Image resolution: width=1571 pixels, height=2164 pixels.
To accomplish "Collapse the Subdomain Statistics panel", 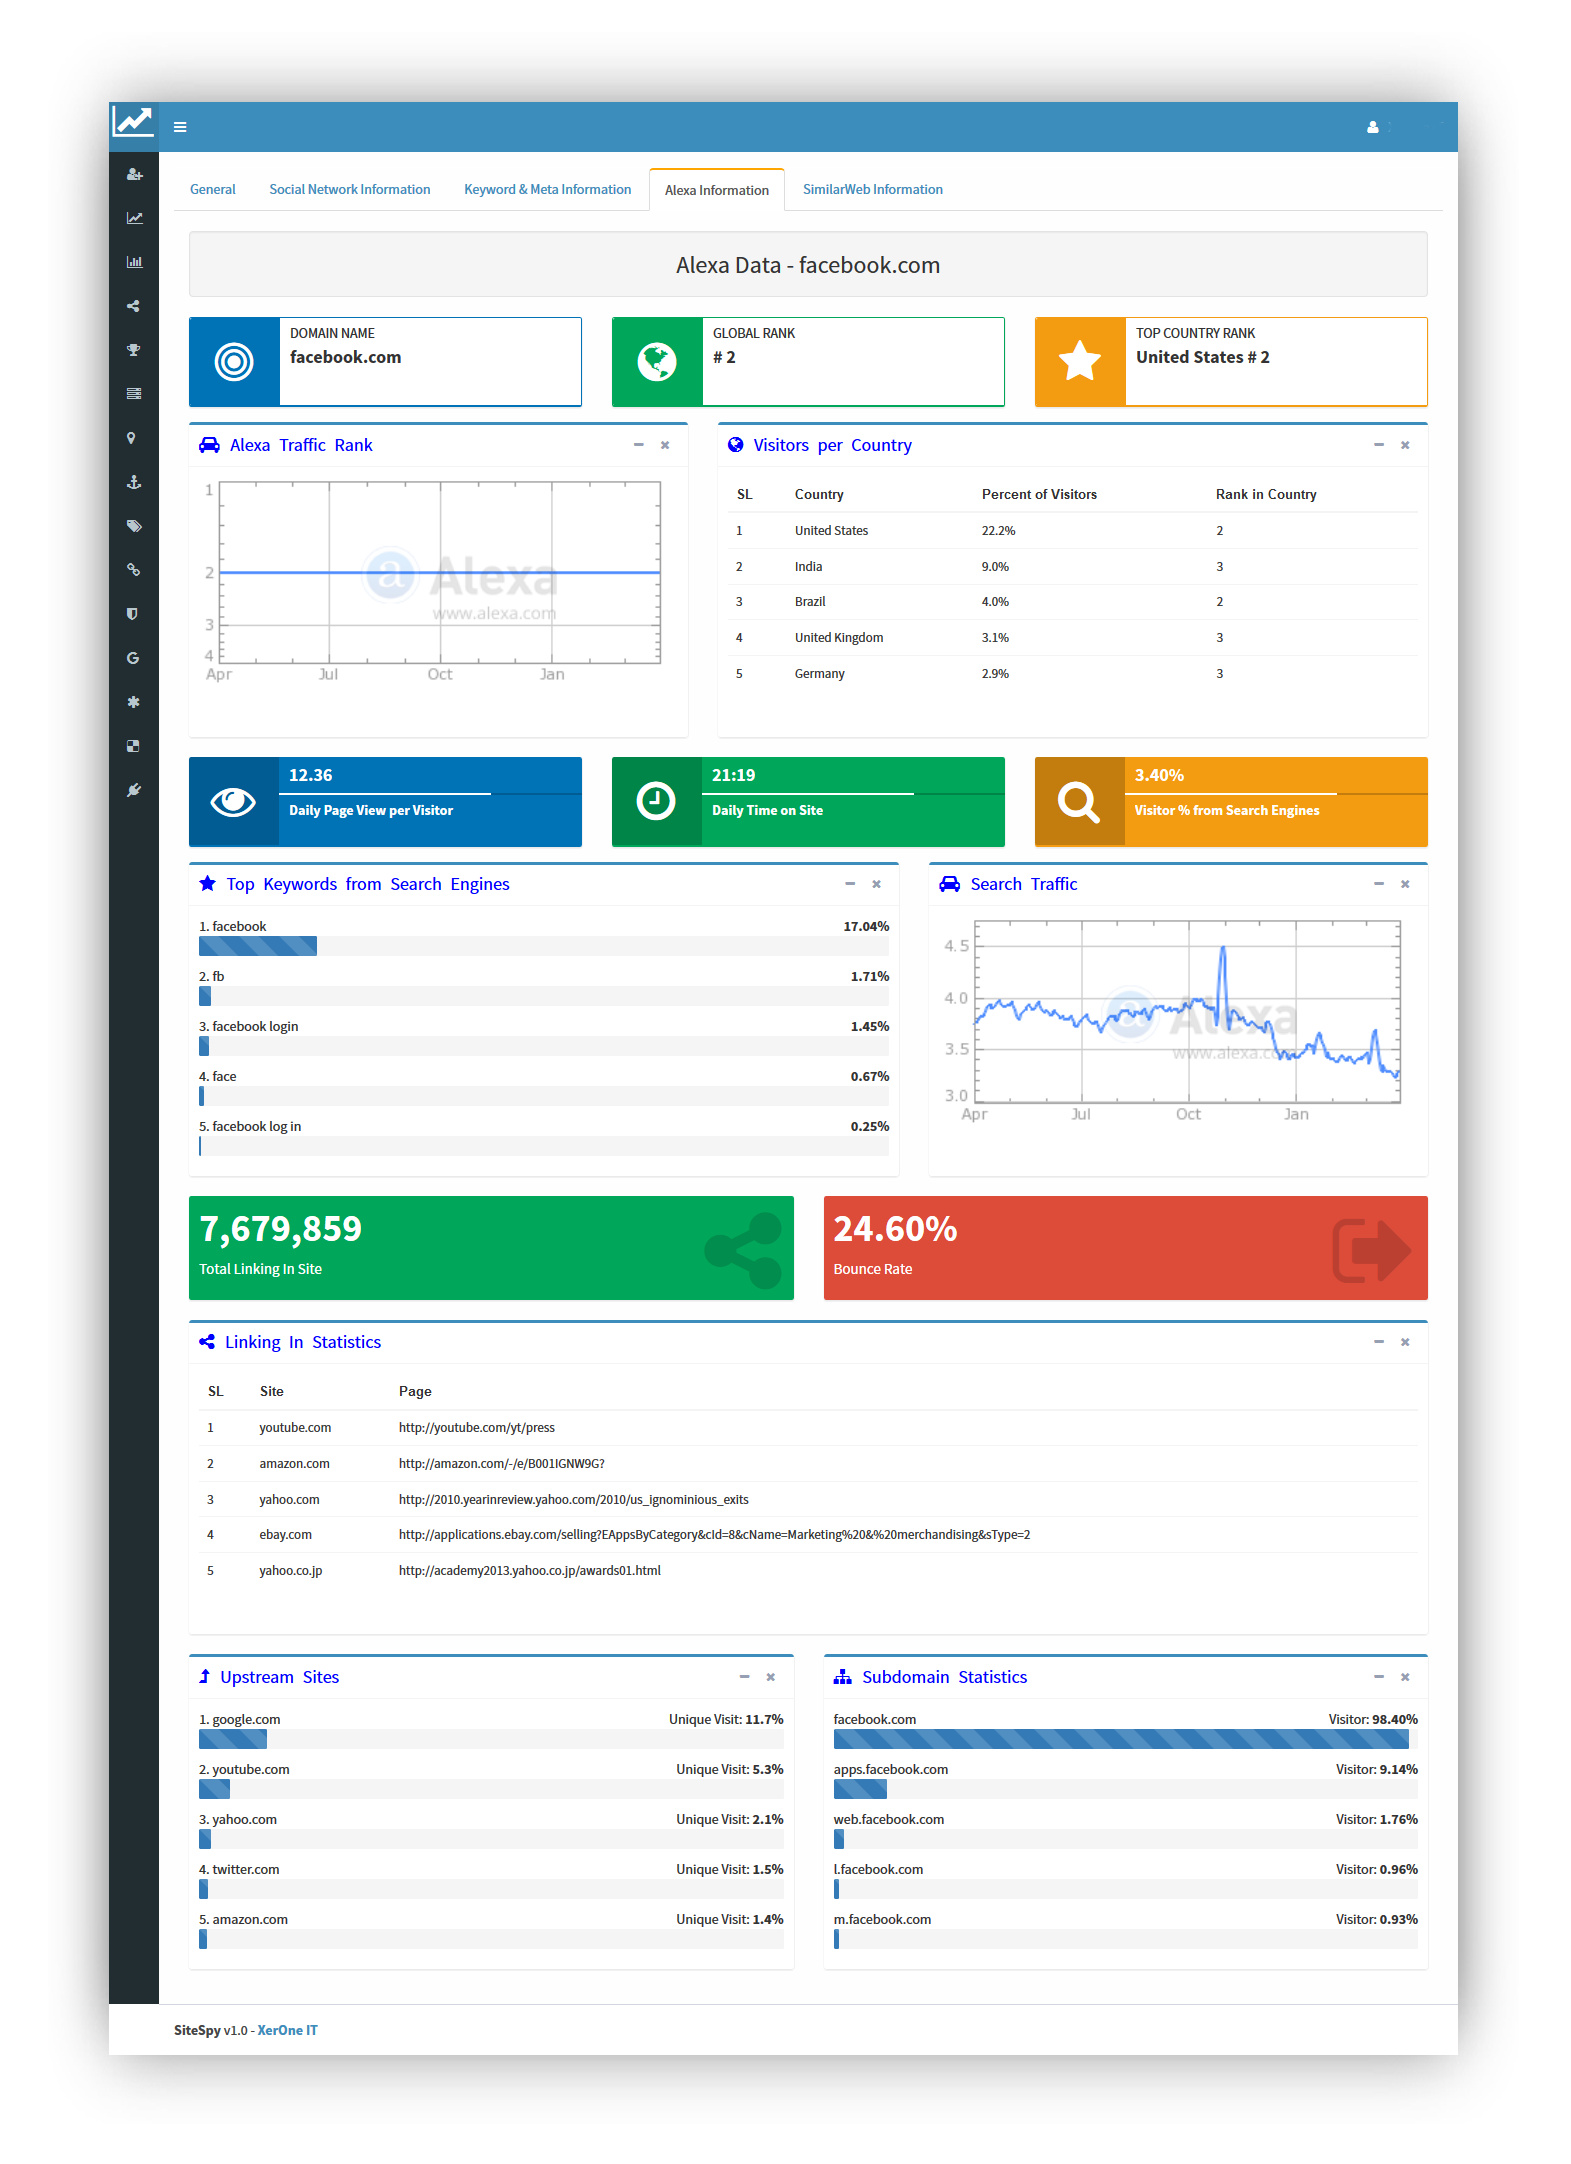I will tap(1378, 1677).
